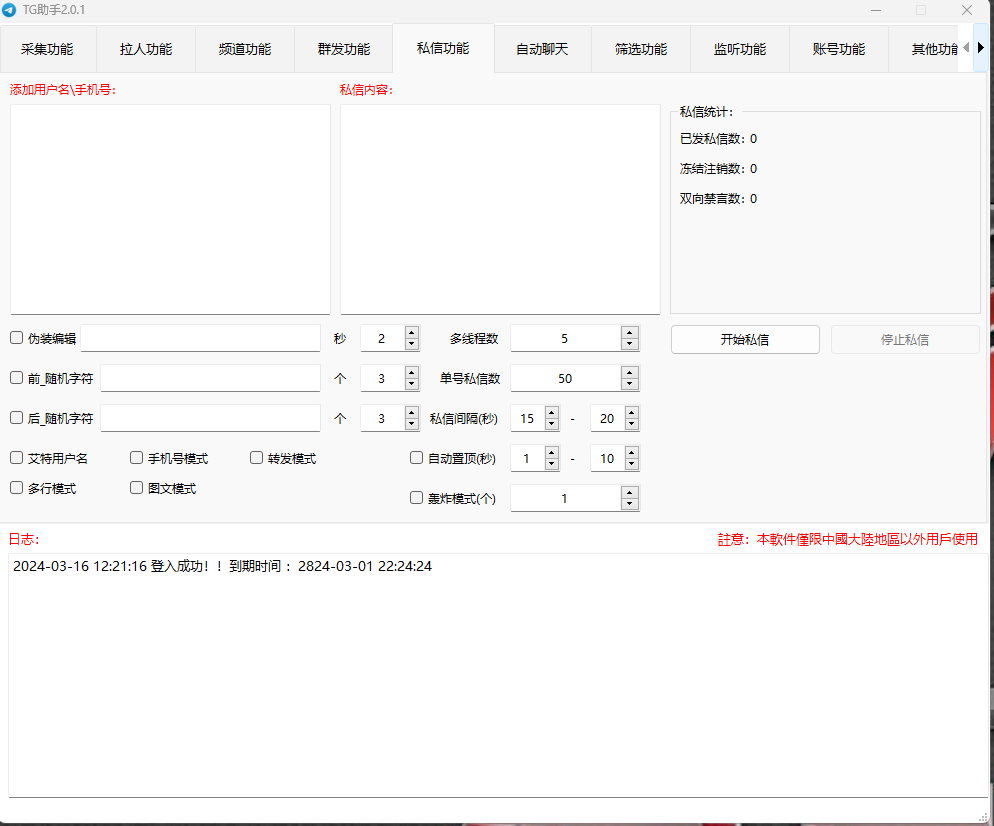Enable the 伪装编辑 checkbox
The height and width of the screenshot is (826, 994).
(x=17, y=338)
